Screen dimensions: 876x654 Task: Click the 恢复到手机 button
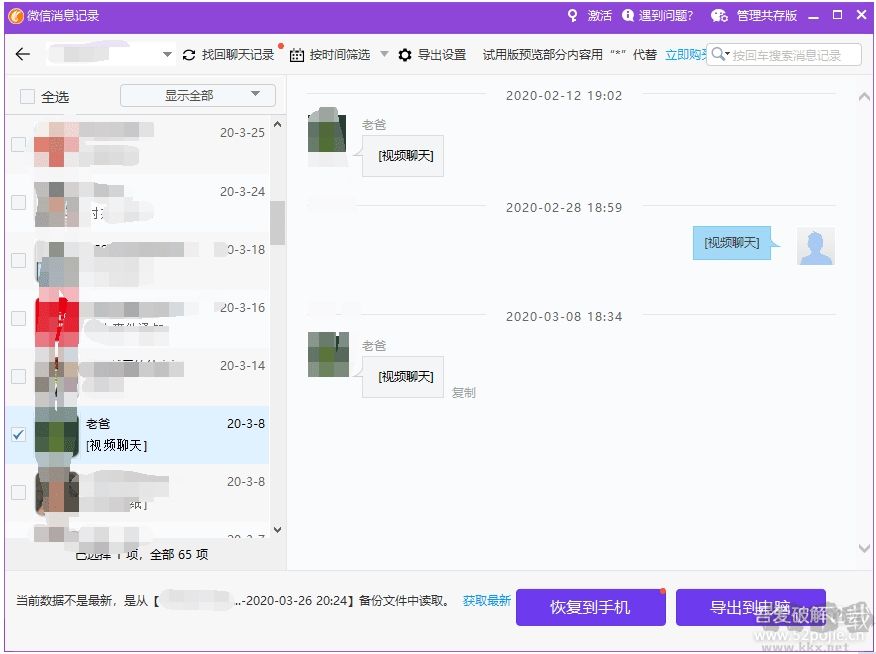pyautogui.click(x=590, y=607)
